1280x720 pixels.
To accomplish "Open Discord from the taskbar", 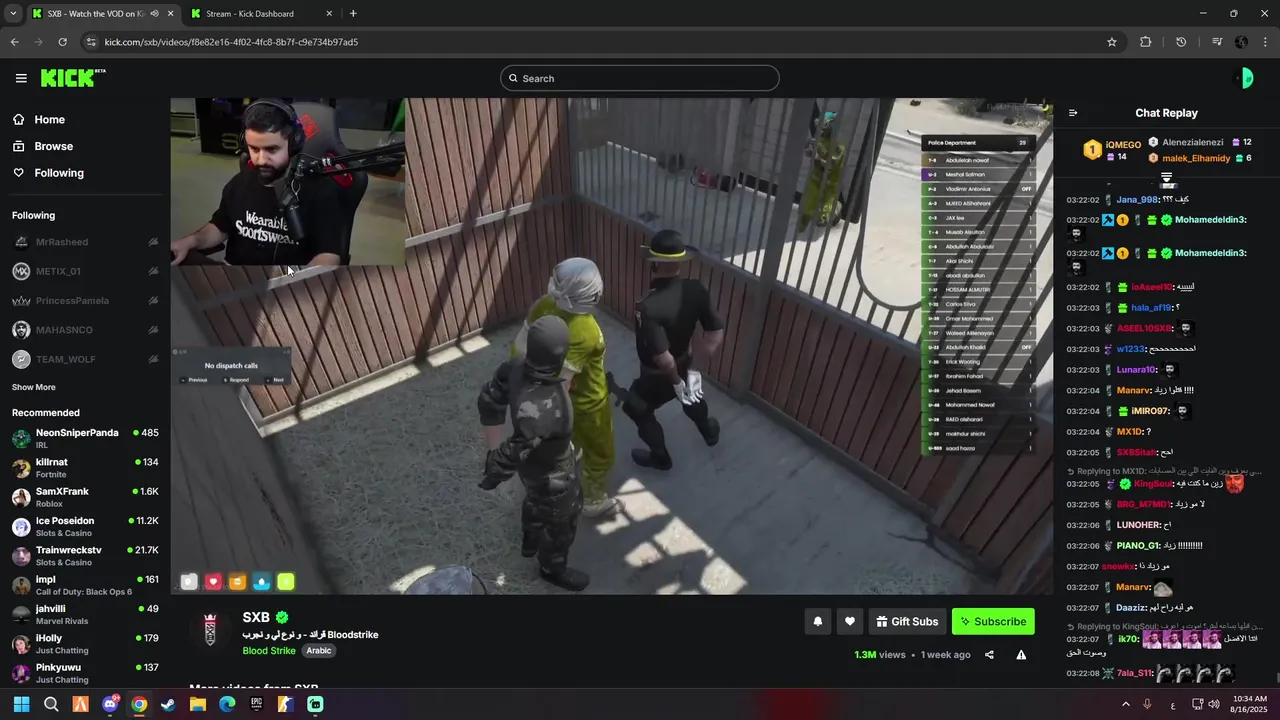I will click(x=110, y=704).
